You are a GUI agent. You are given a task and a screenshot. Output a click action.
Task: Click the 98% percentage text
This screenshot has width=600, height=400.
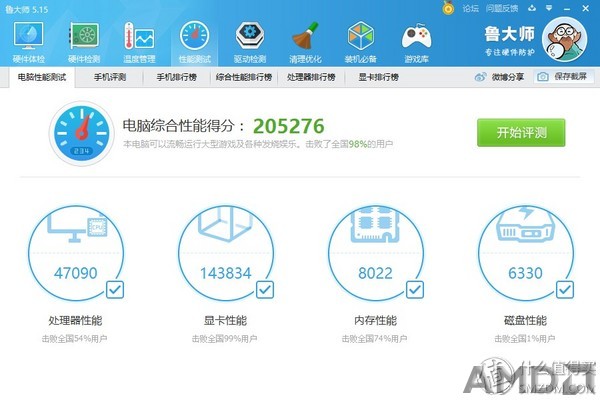tap(358, 144)
